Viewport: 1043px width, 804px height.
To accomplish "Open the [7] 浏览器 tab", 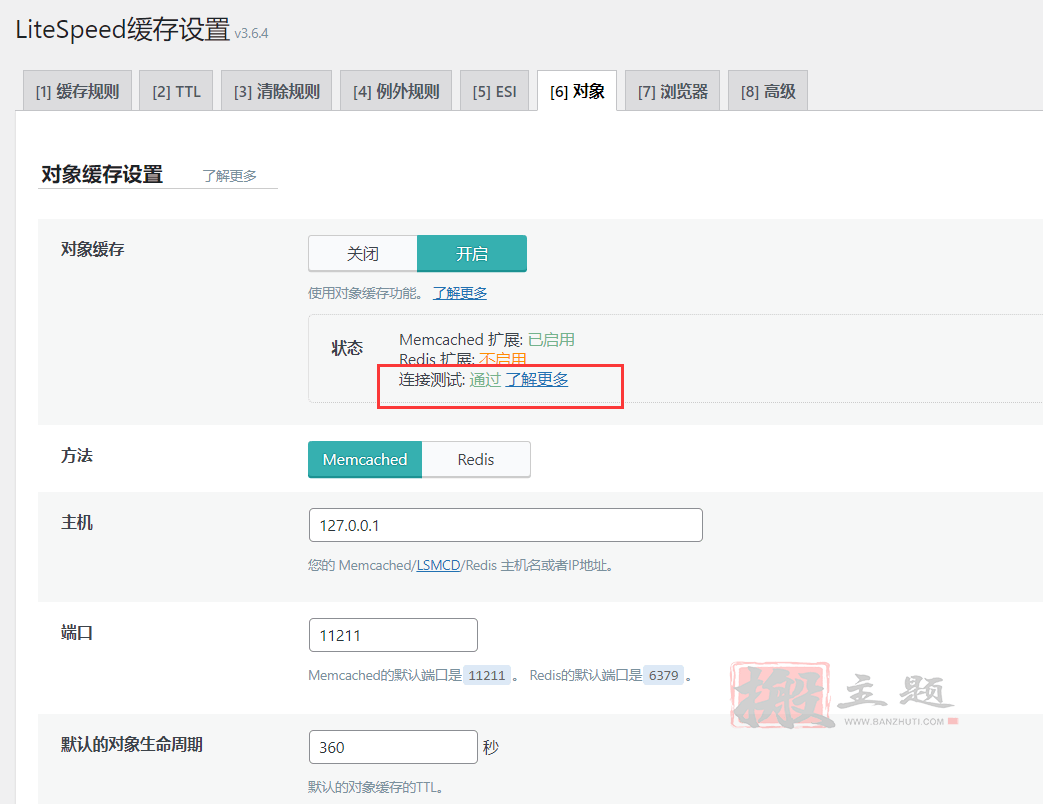I will pyautogui.click(x=672, y=91).
